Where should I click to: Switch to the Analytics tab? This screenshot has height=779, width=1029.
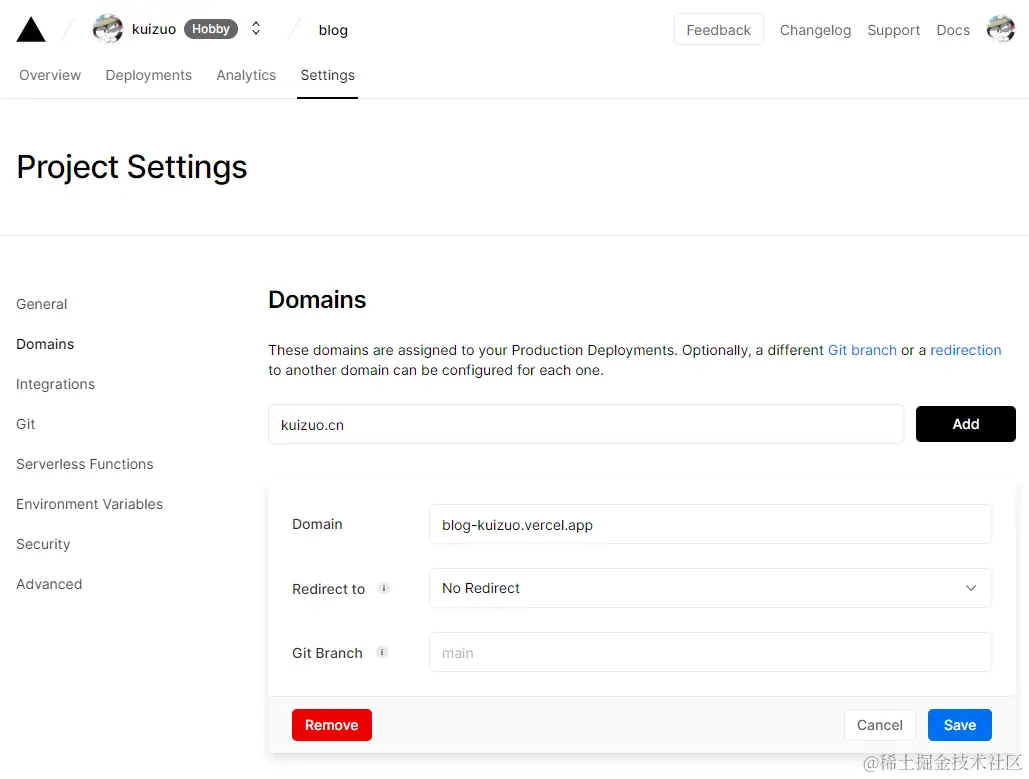pyautogui.click(x=246, y=75)
